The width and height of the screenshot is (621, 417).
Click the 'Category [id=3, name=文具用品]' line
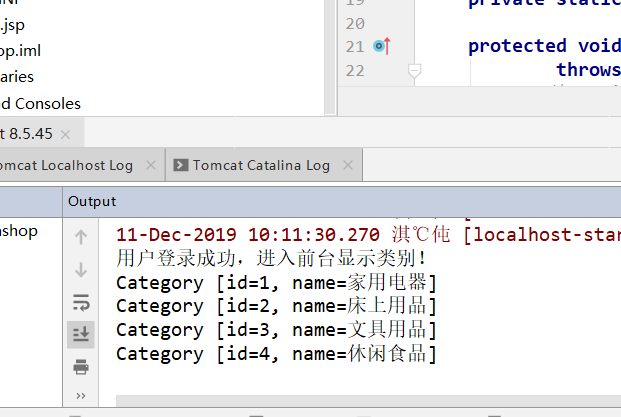276,330
